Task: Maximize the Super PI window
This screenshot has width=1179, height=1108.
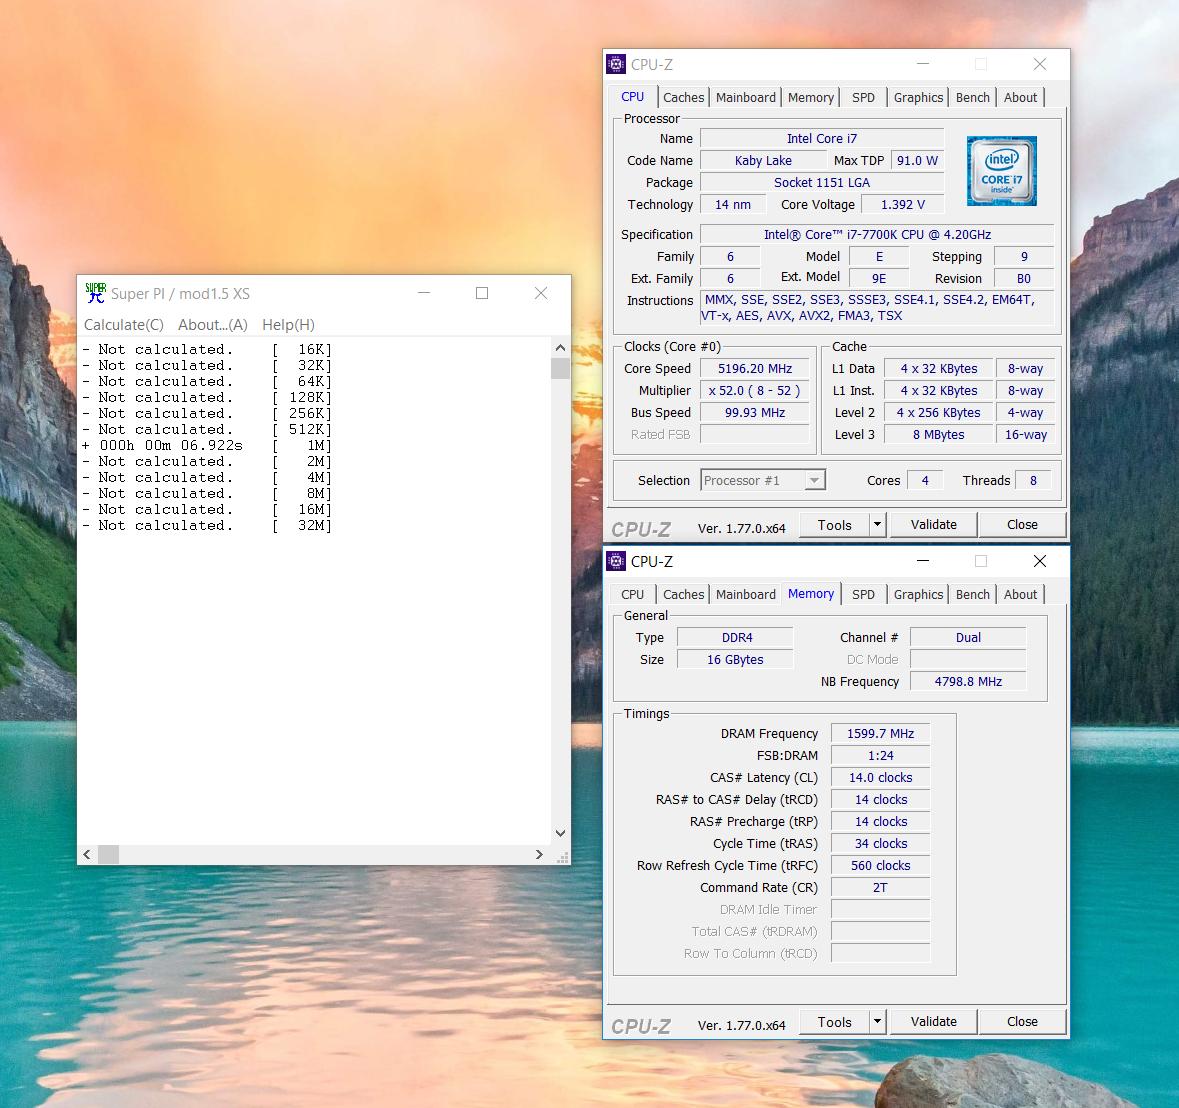Action: click(482, 293)
